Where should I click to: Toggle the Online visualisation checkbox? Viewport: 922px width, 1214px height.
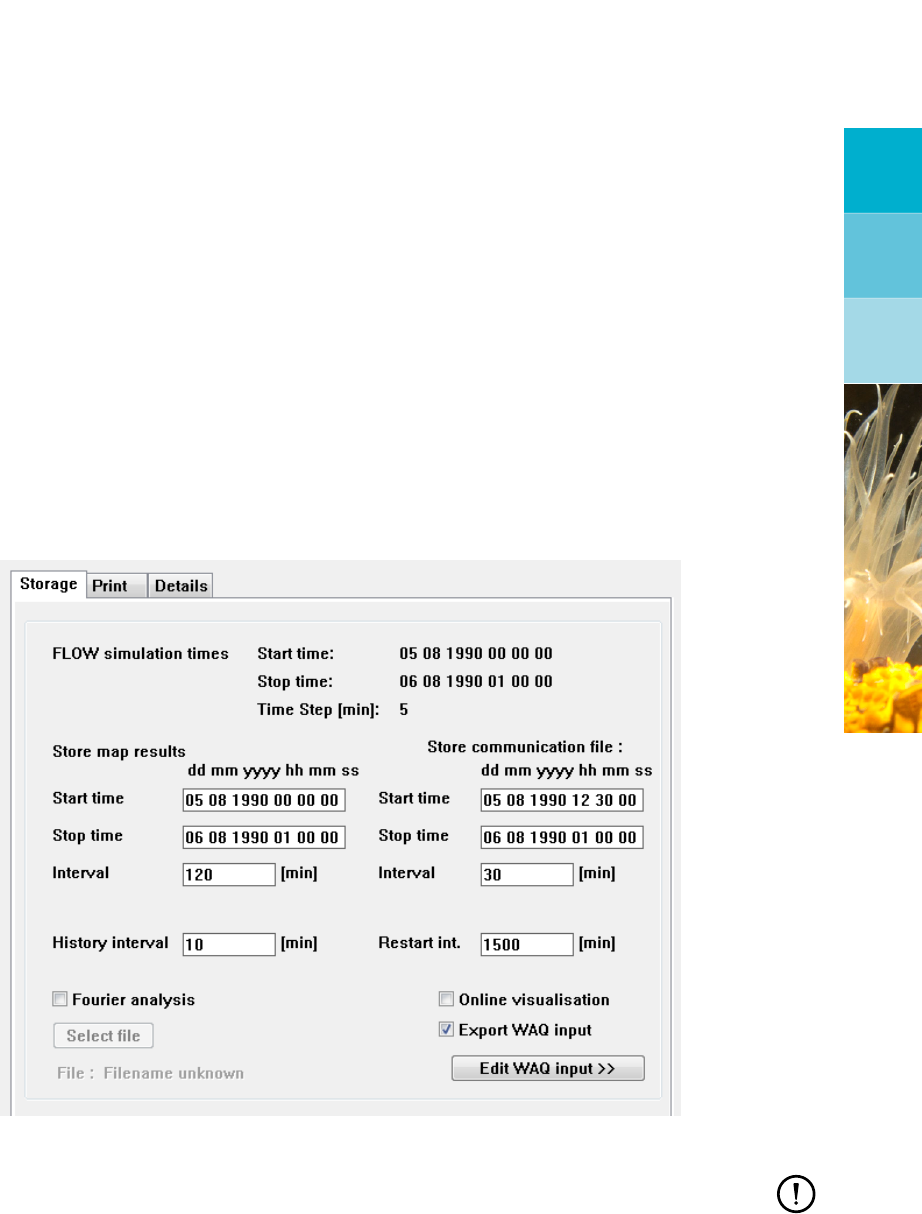[x=447, y=999]
